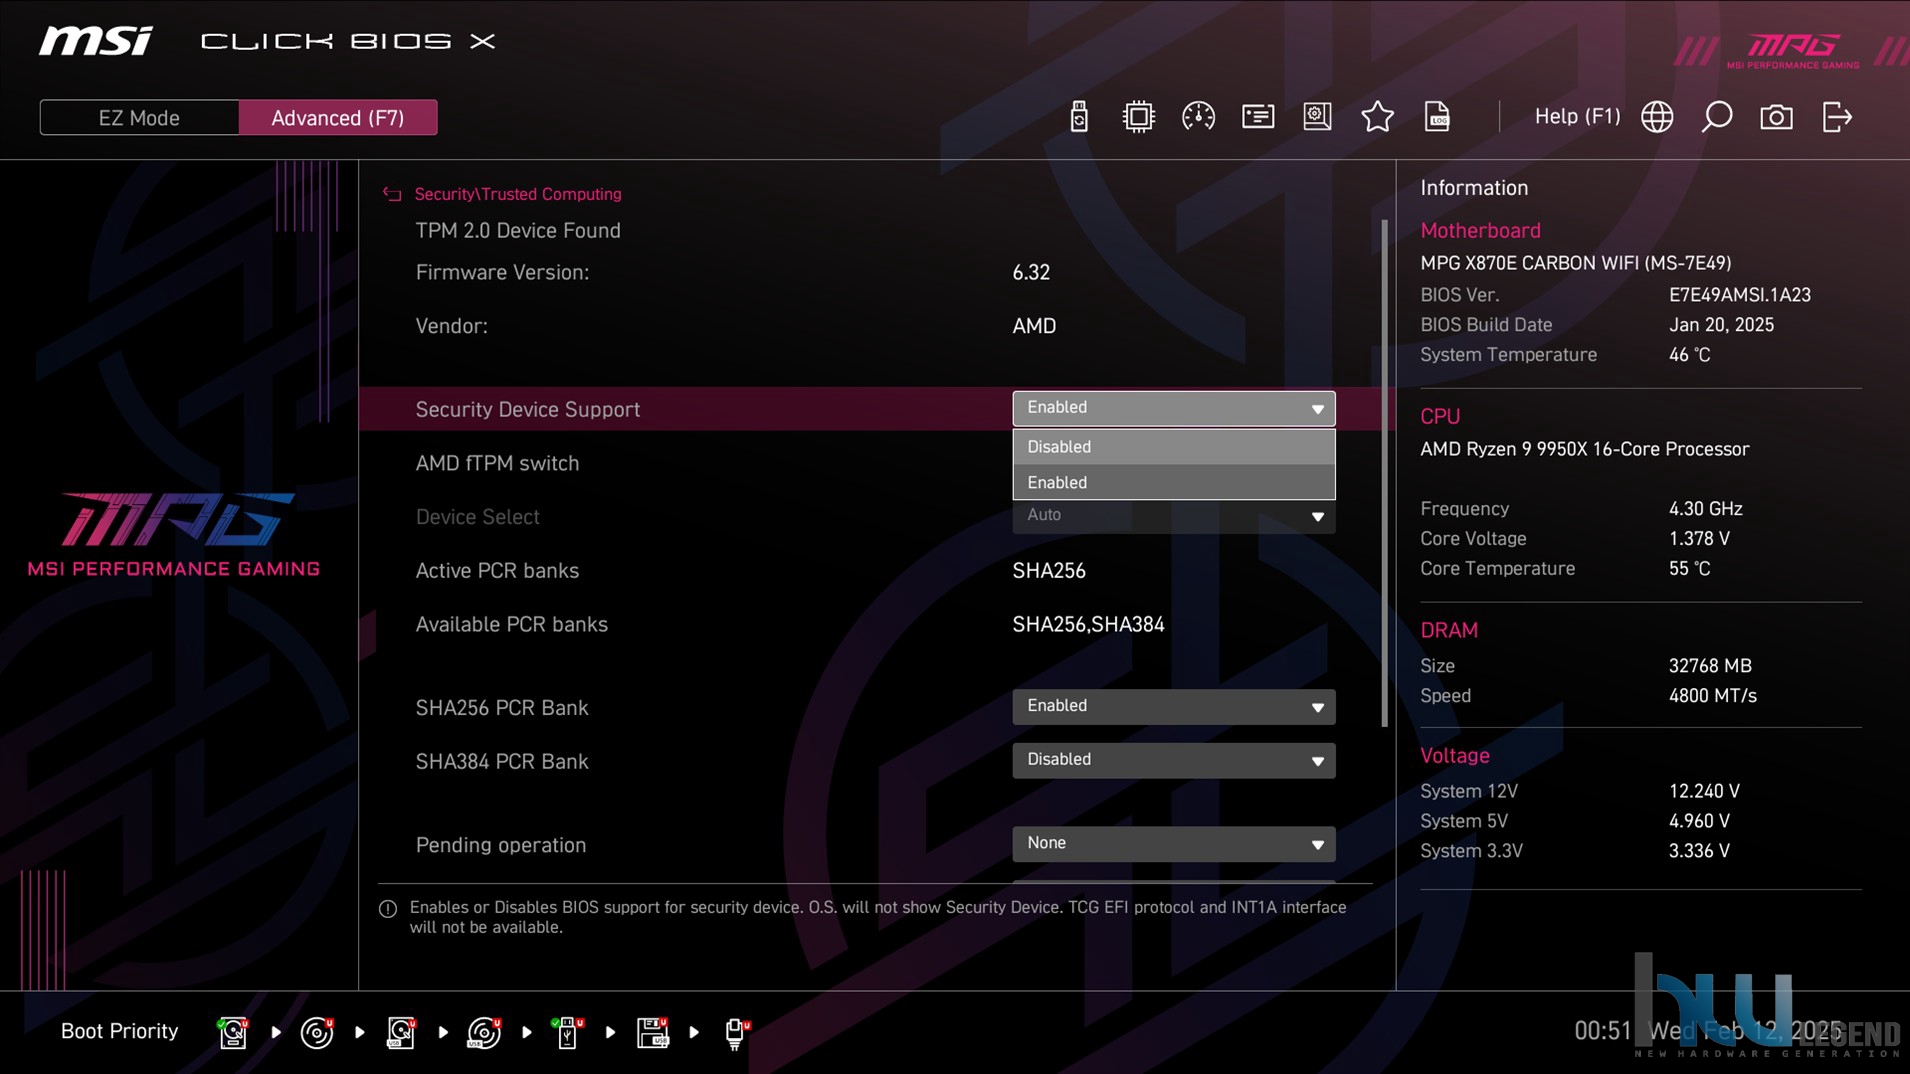Viewport: 1910px width, 1074px height.
Task: Switch to EZ Mode
Action: [139, 117]
